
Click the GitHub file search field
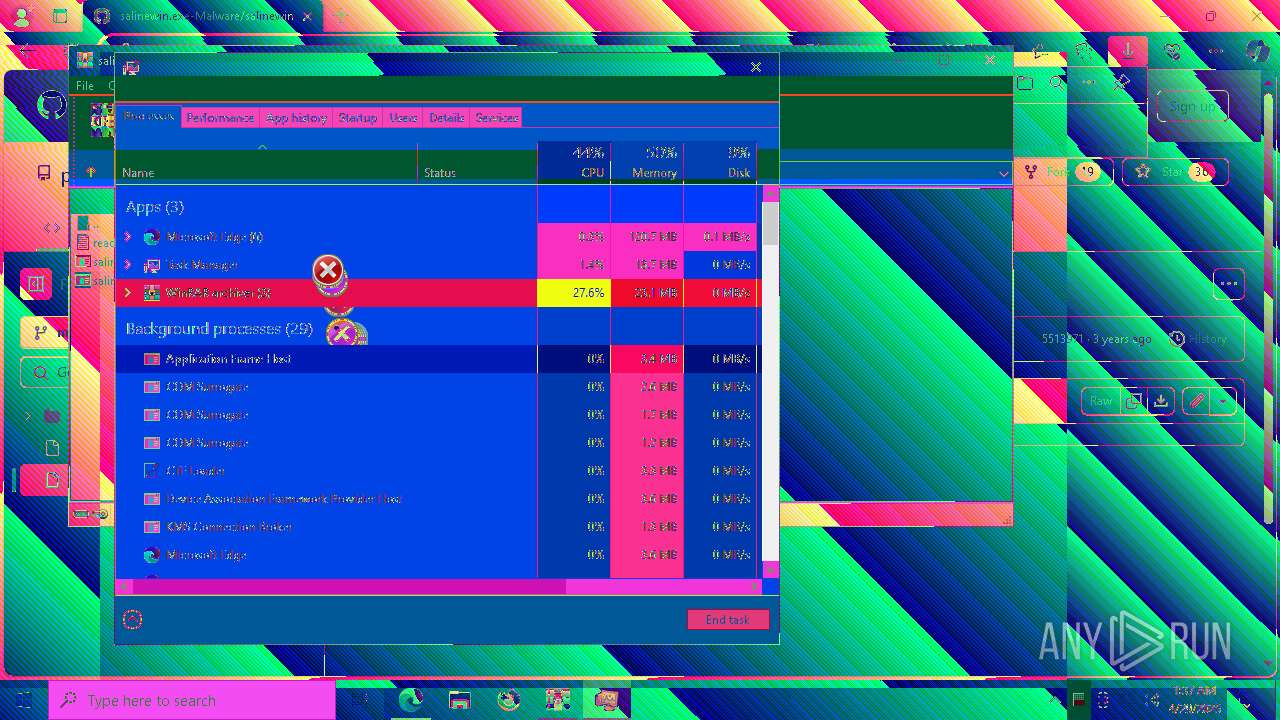(45, 373)
